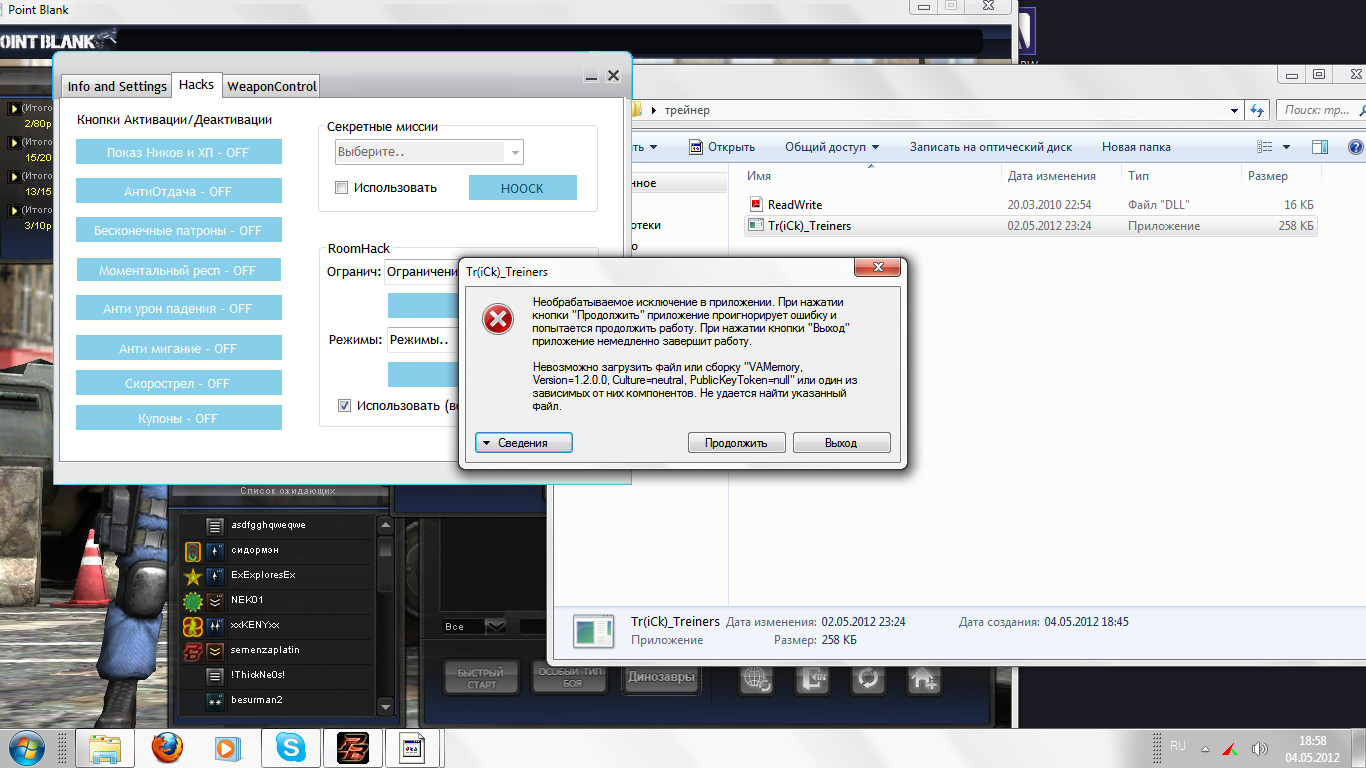Image resolution: width=1366 pixels, height=768 pixels.
Task: Click the green gear badge beside NEK01
Action: [193, 601]
